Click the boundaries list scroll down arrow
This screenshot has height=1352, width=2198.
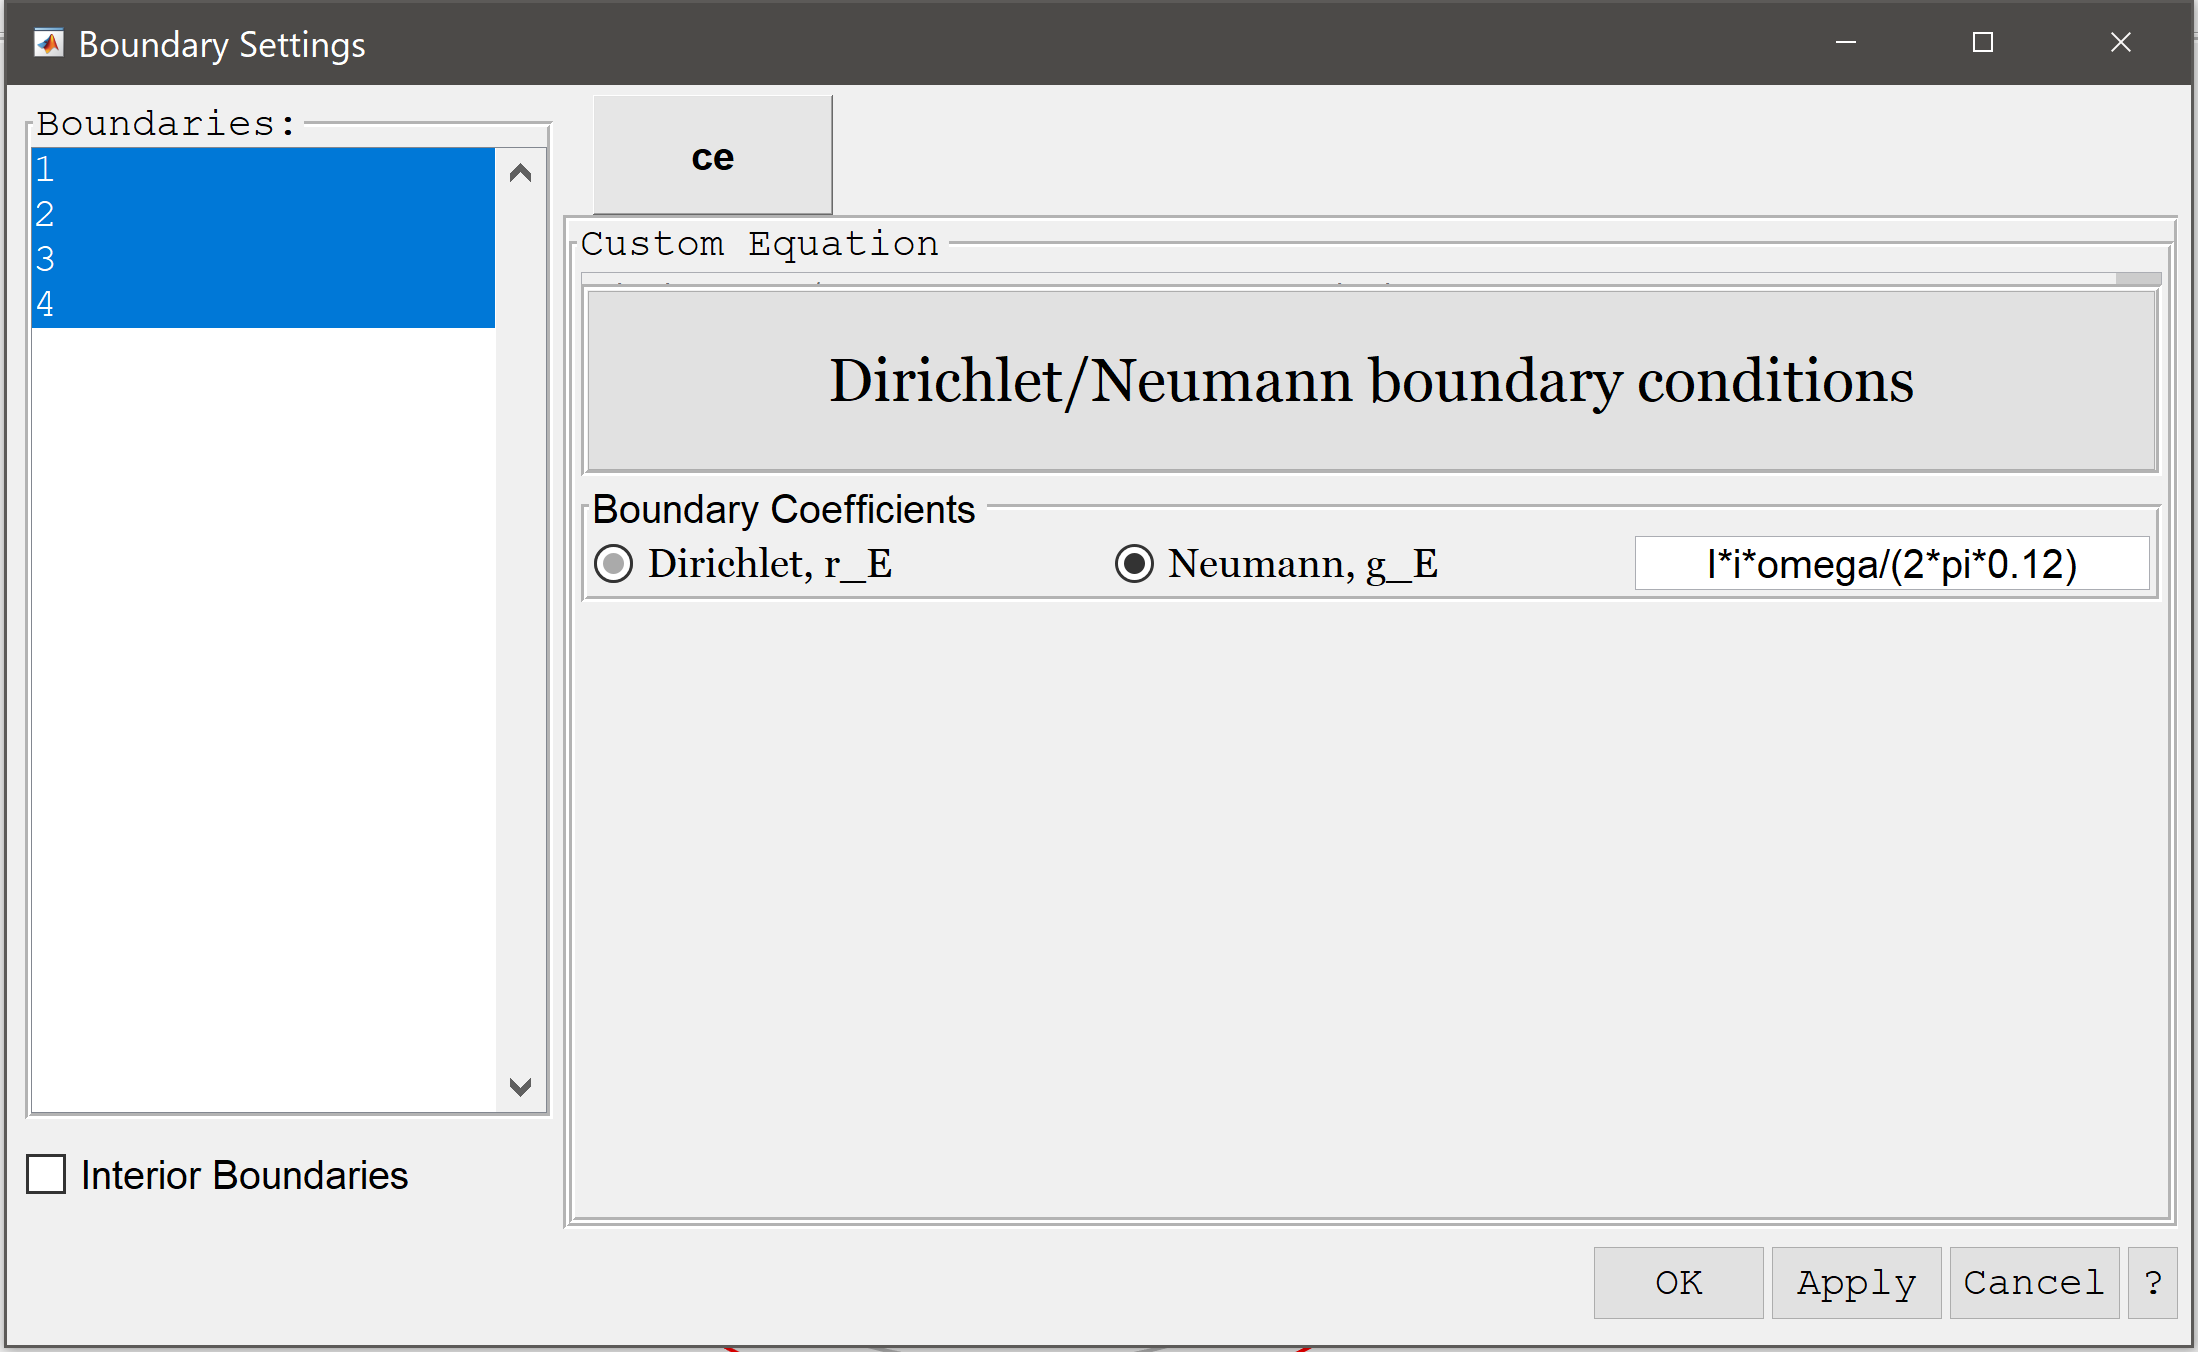[520, 1087]
